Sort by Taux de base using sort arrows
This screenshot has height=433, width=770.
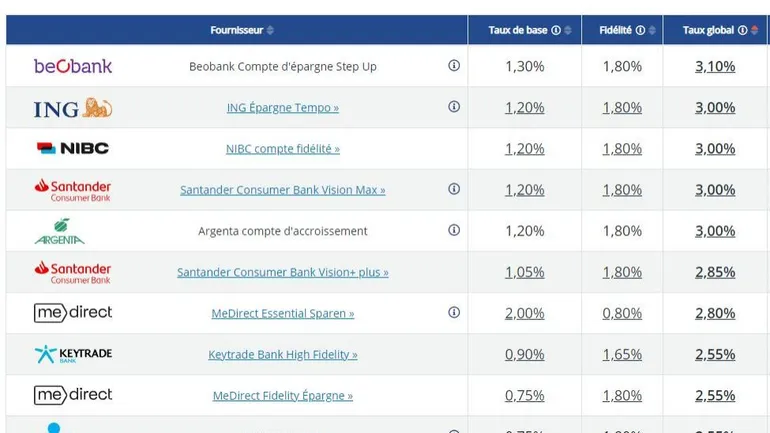coord(569,30)
